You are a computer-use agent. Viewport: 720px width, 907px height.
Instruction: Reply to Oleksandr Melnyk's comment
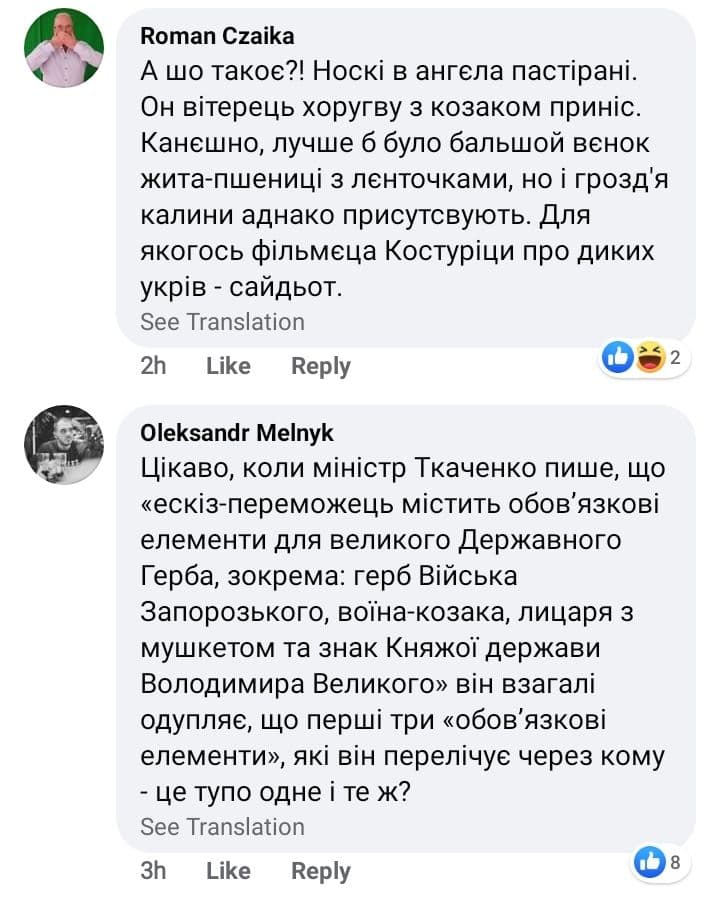(320, 871)
